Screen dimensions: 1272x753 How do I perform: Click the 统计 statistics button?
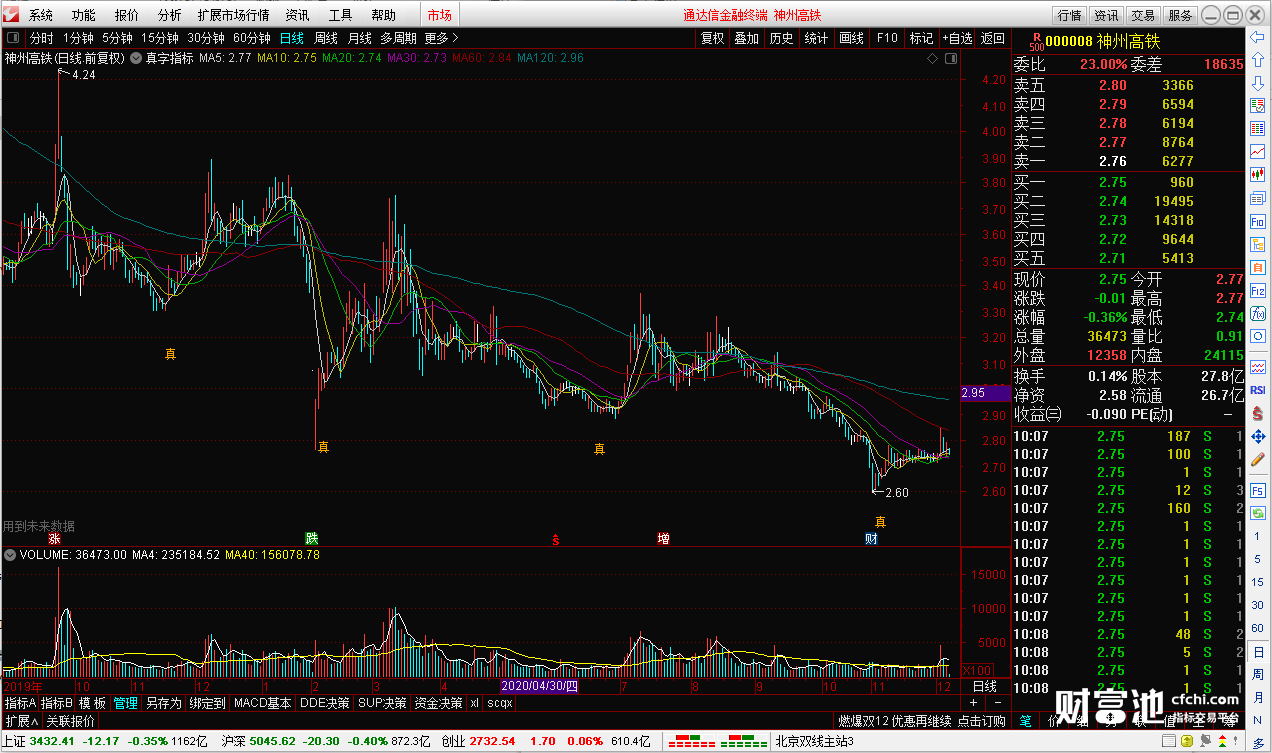click(817, 38)
